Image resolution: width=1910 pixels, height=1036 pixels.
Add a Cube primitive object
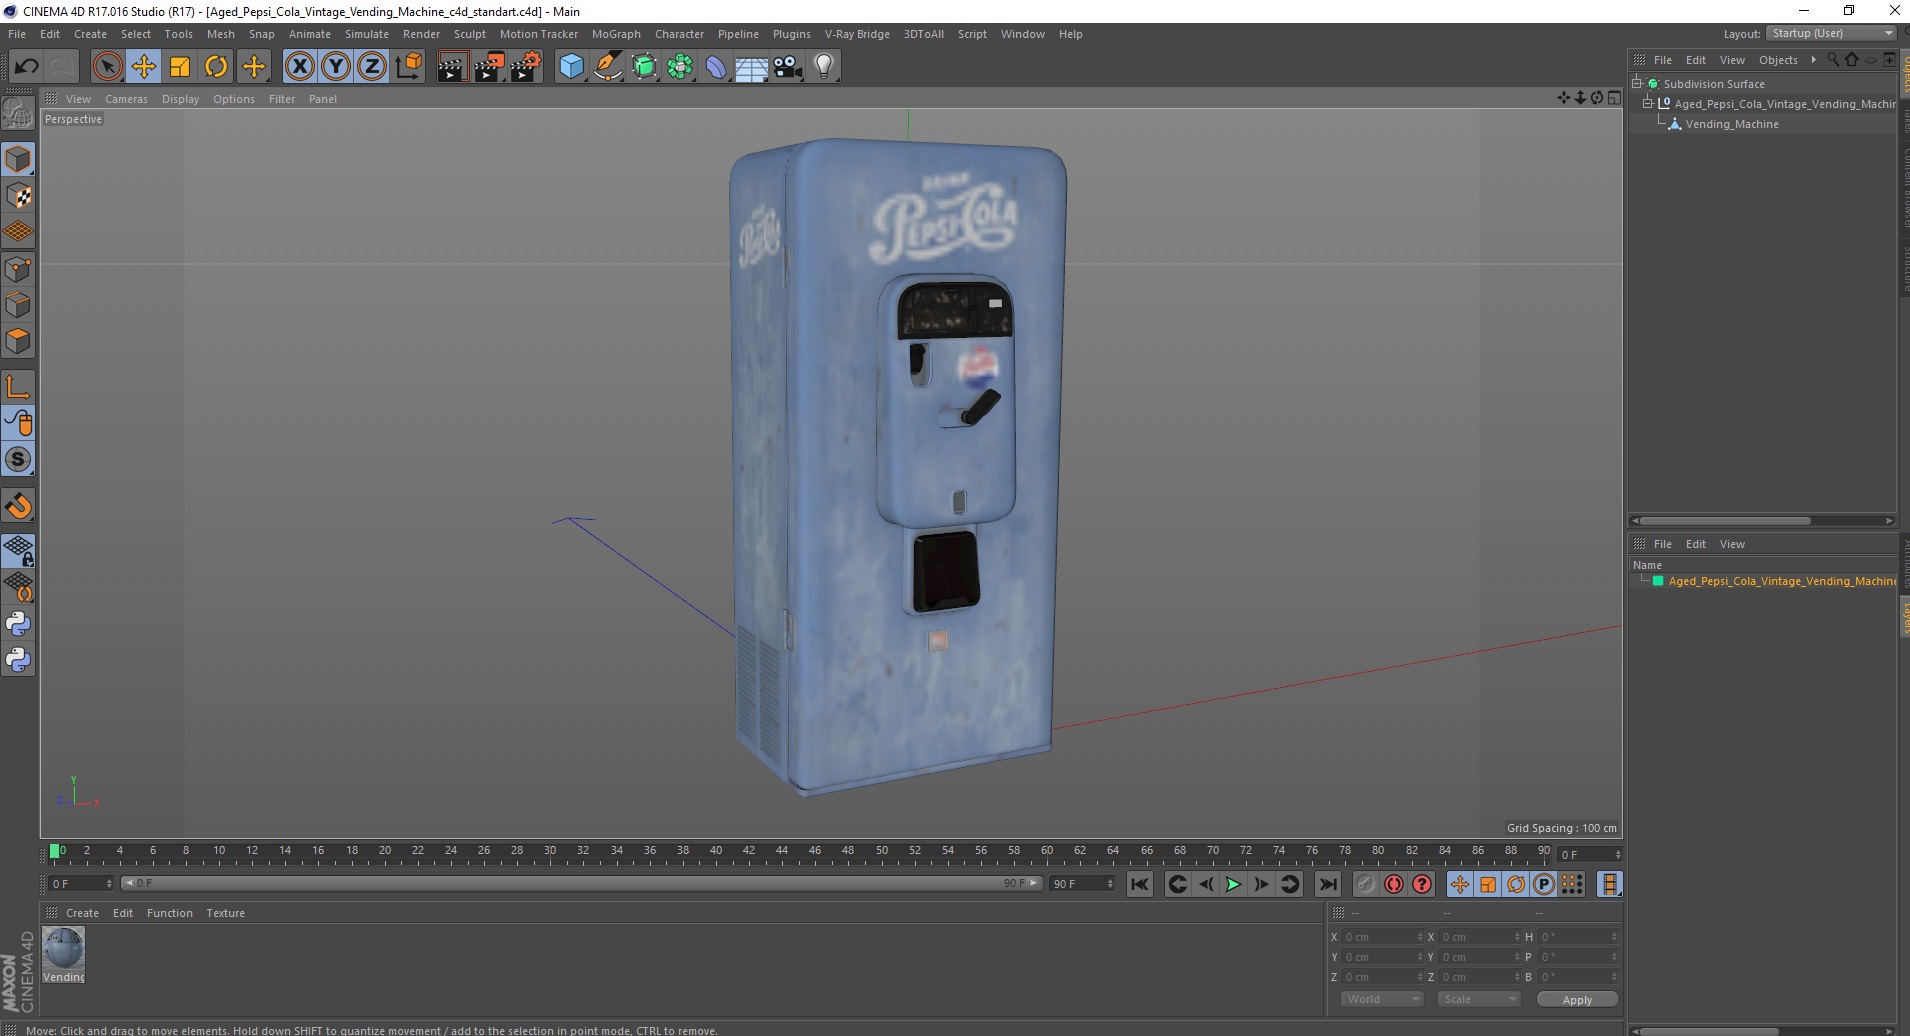tap(571, 66)
